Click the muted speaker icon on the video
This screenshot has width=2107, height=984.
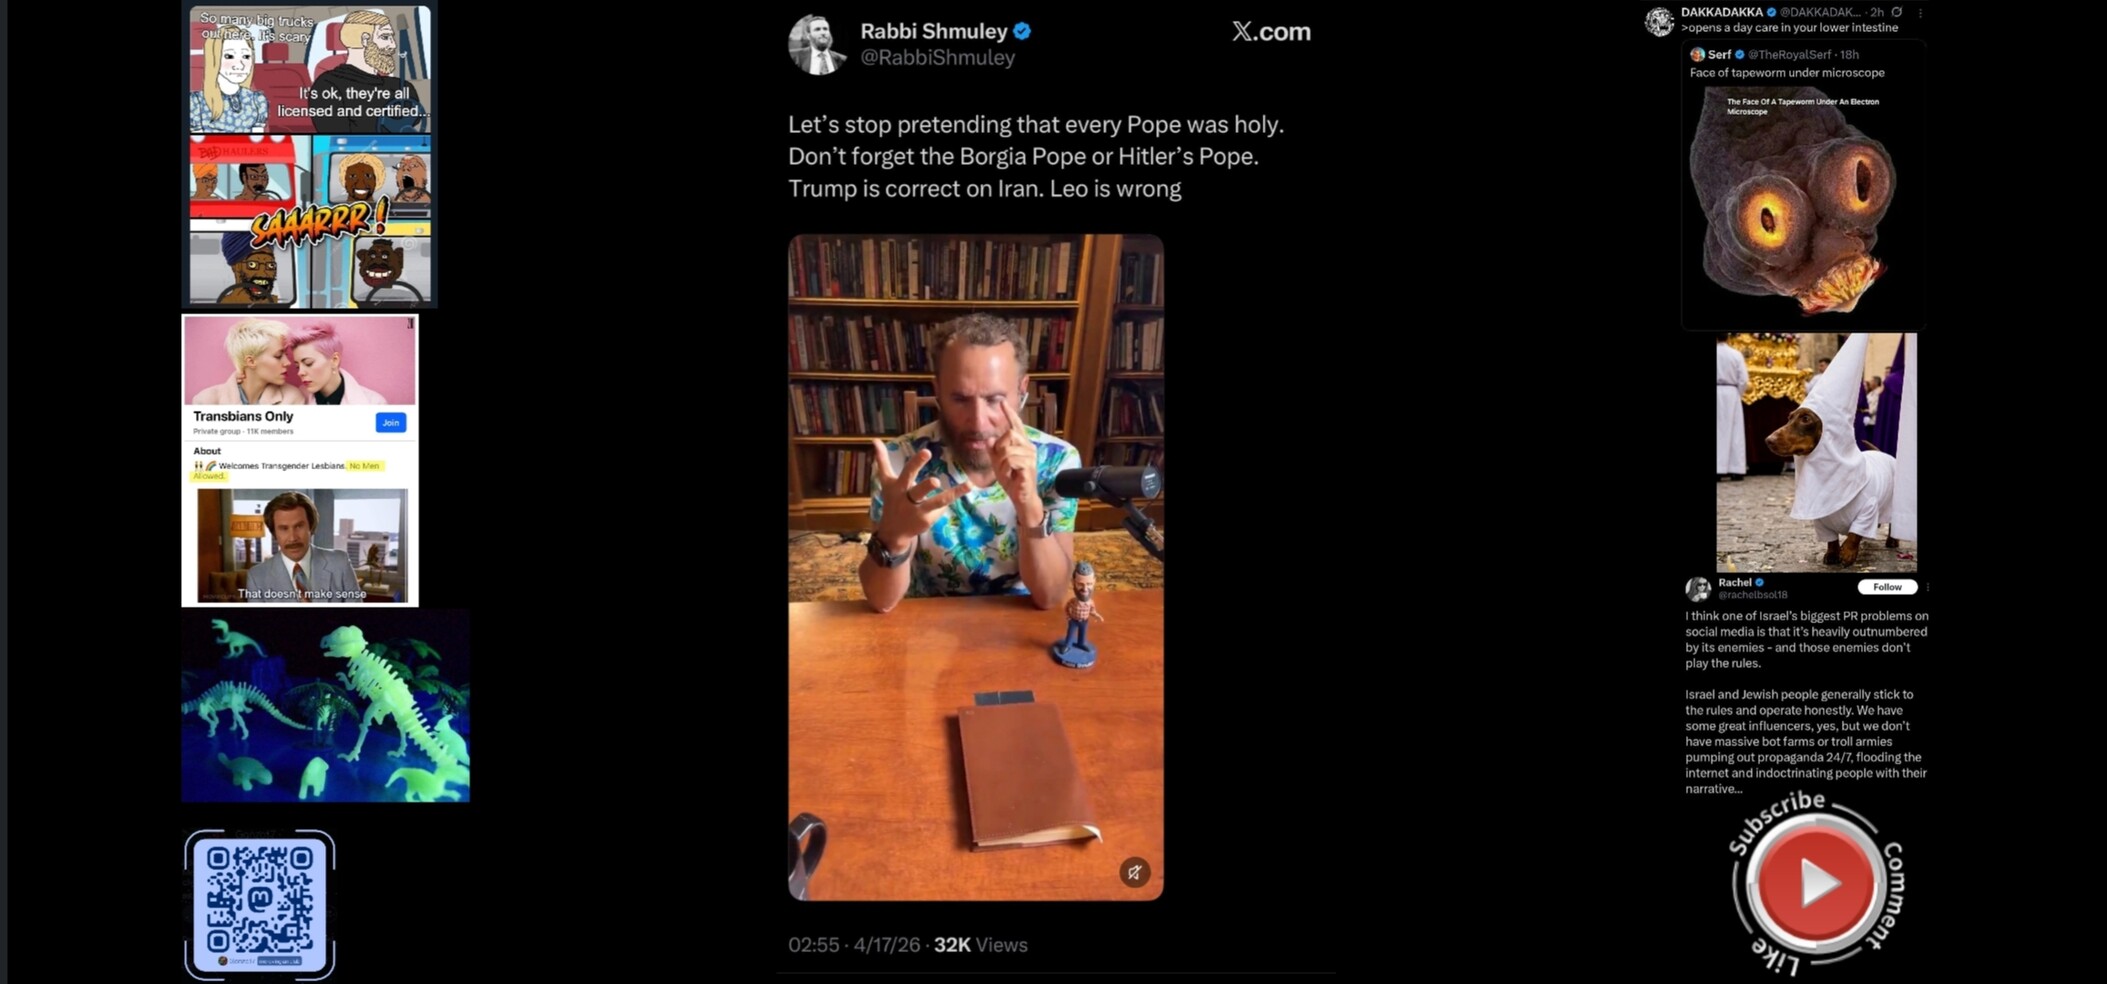point(1134,872)
